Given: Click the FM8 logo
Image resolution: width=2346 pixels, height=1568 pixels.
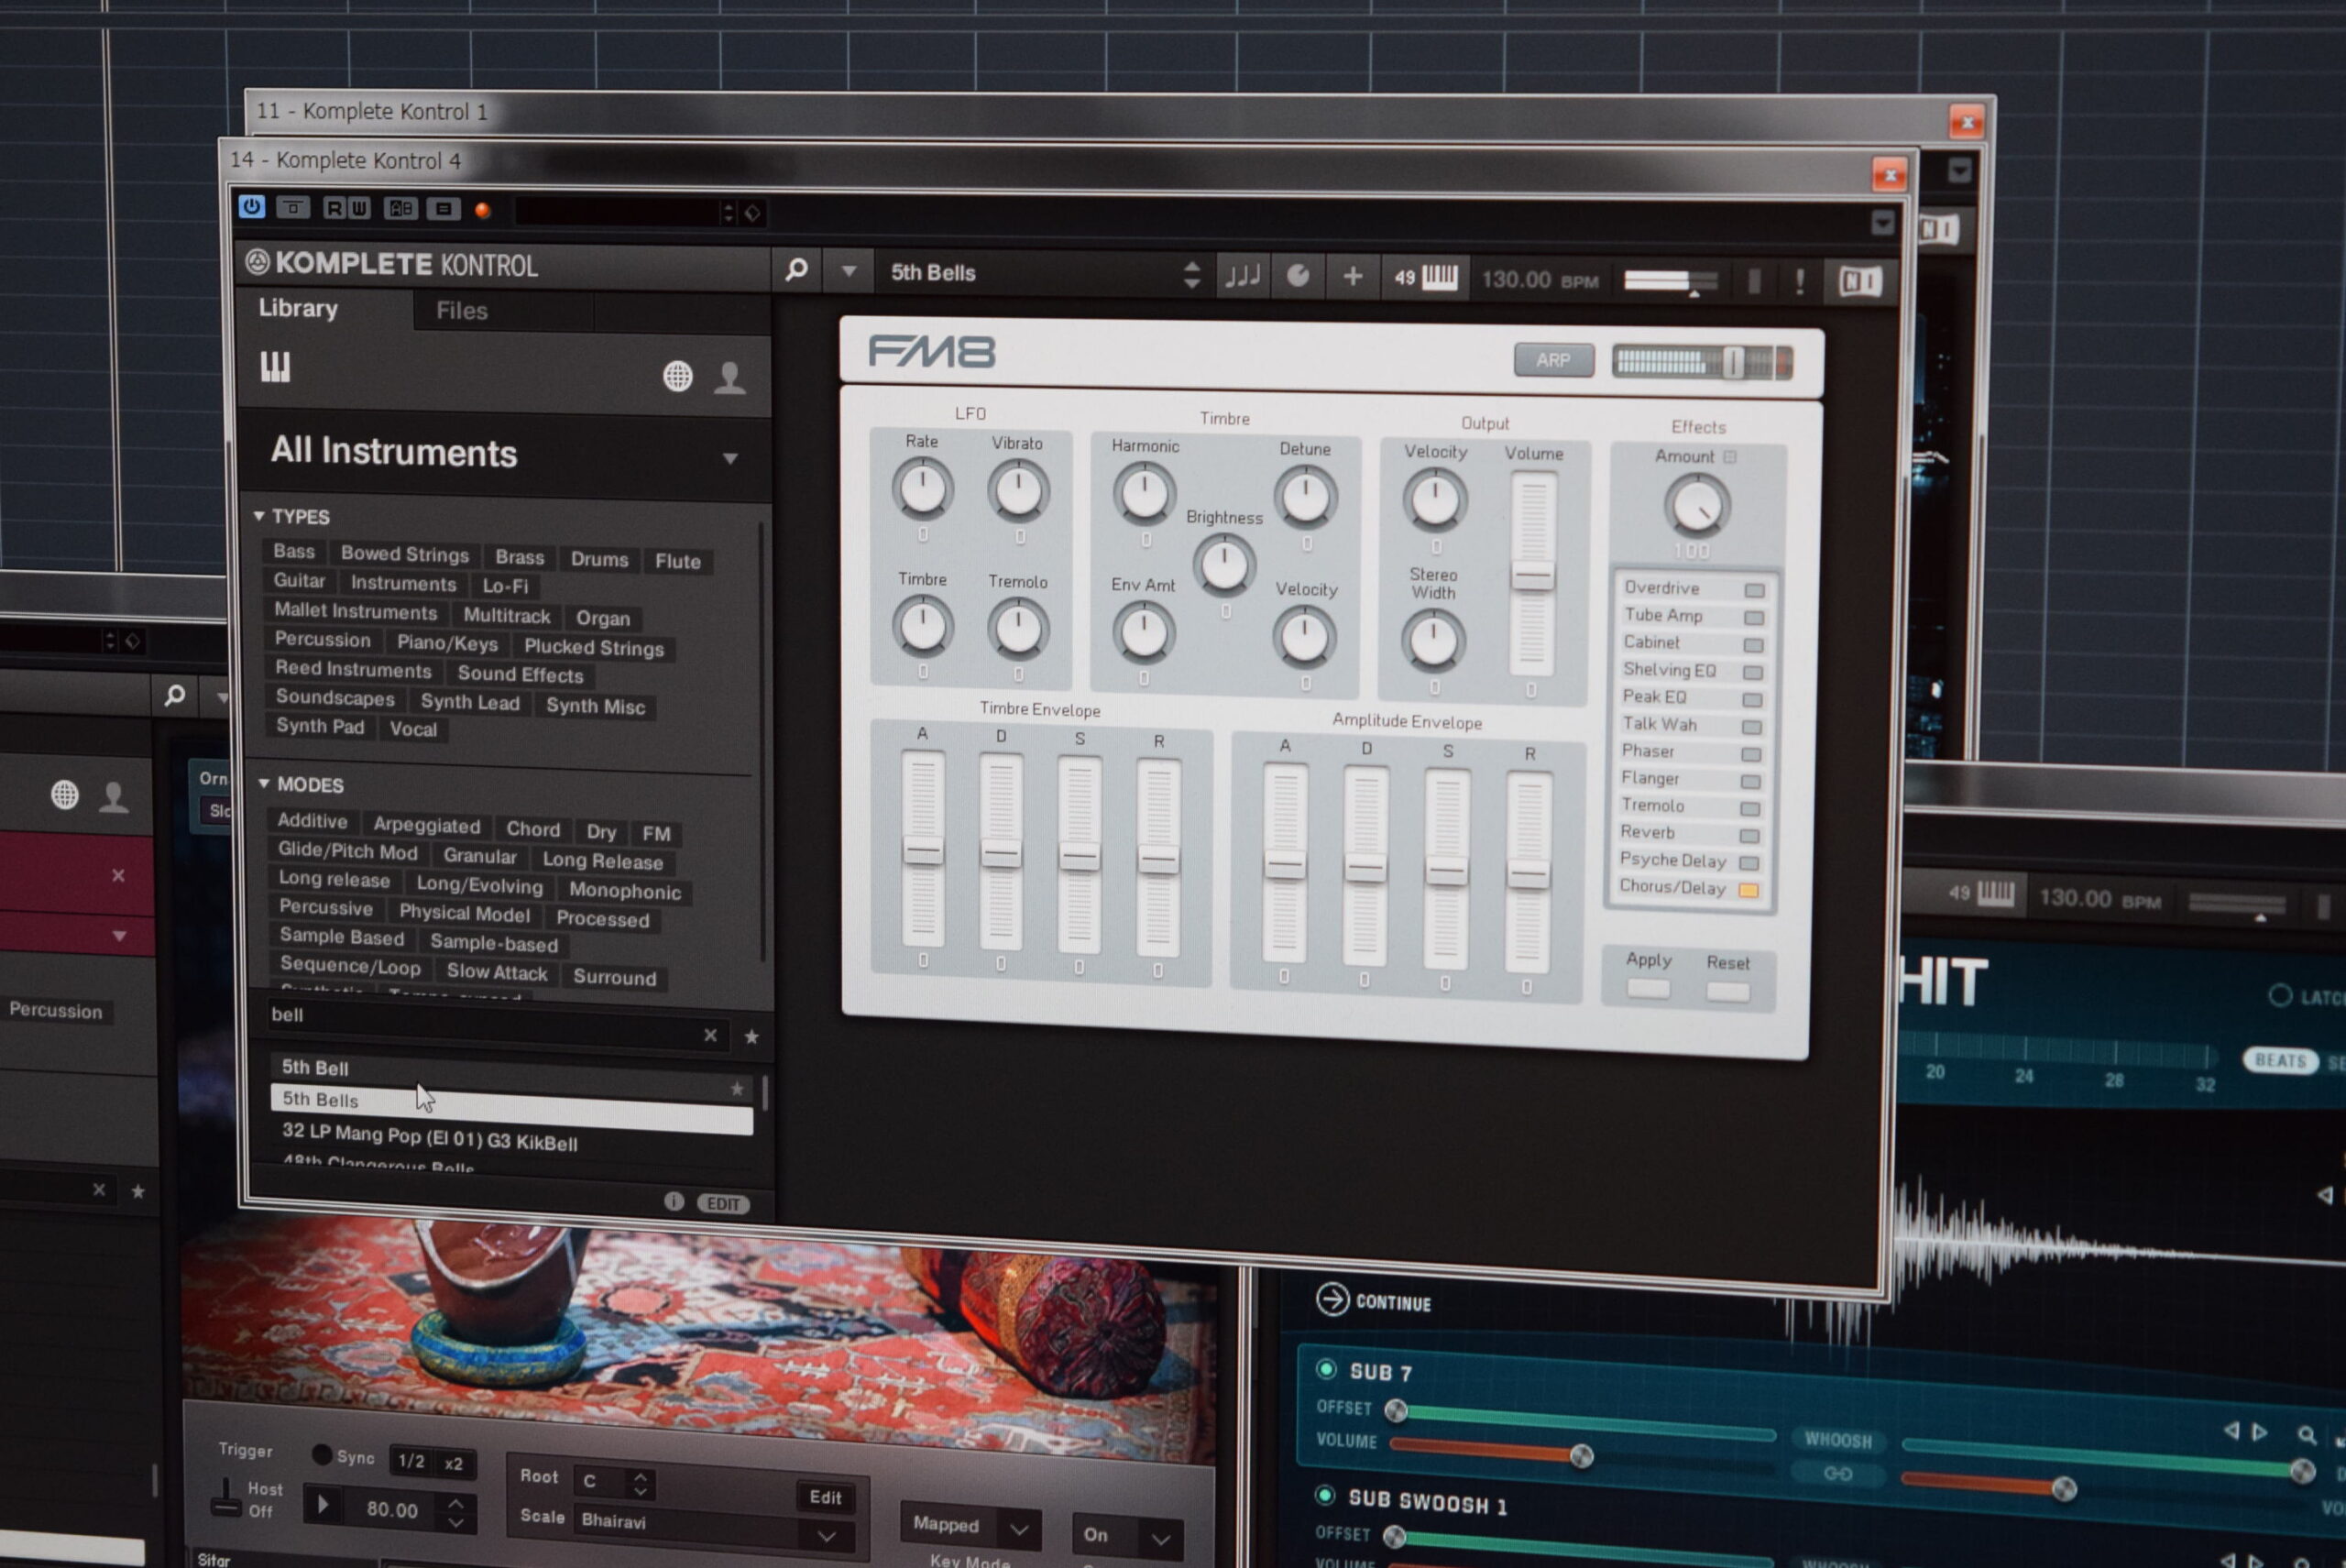Looking at the screenshot, I should coord(932,352).
